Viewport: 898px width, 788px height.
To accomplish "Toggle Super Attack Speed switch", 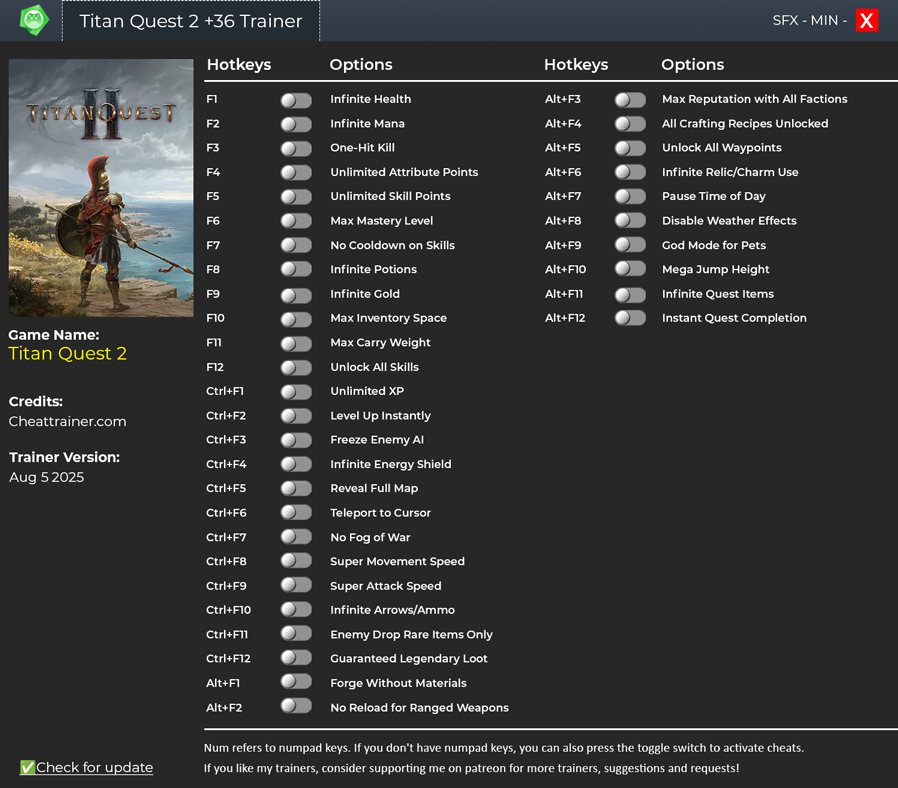I will pyautogui.click(x=296, y=585).
